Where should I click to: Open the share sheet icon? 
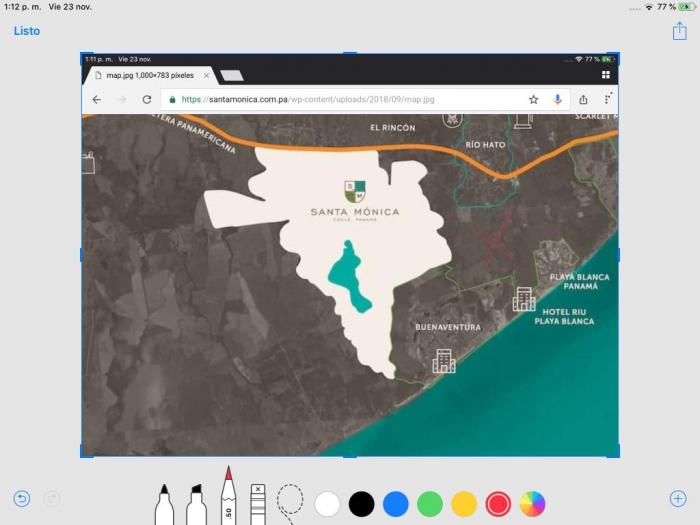pos(679,31)
